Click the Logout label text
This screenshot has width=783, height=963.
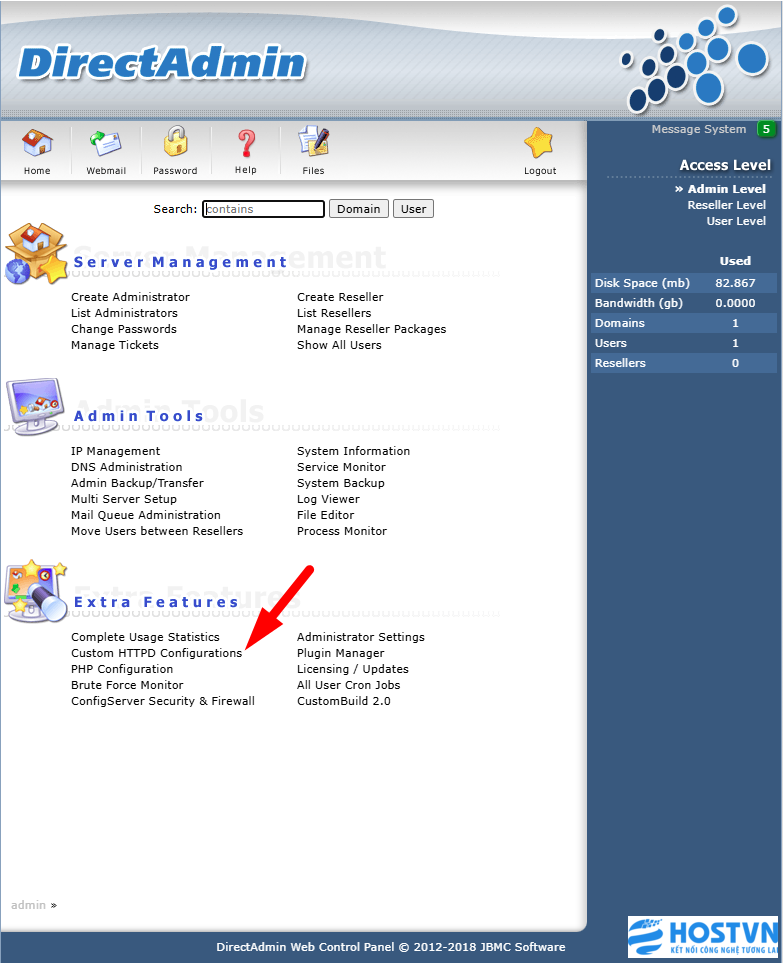[x=540, y=171]
